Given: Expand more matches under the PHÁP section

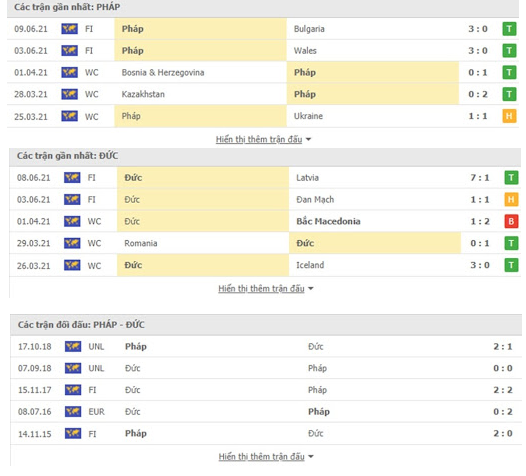Looking at the screenshot, I should click(263, 139).
